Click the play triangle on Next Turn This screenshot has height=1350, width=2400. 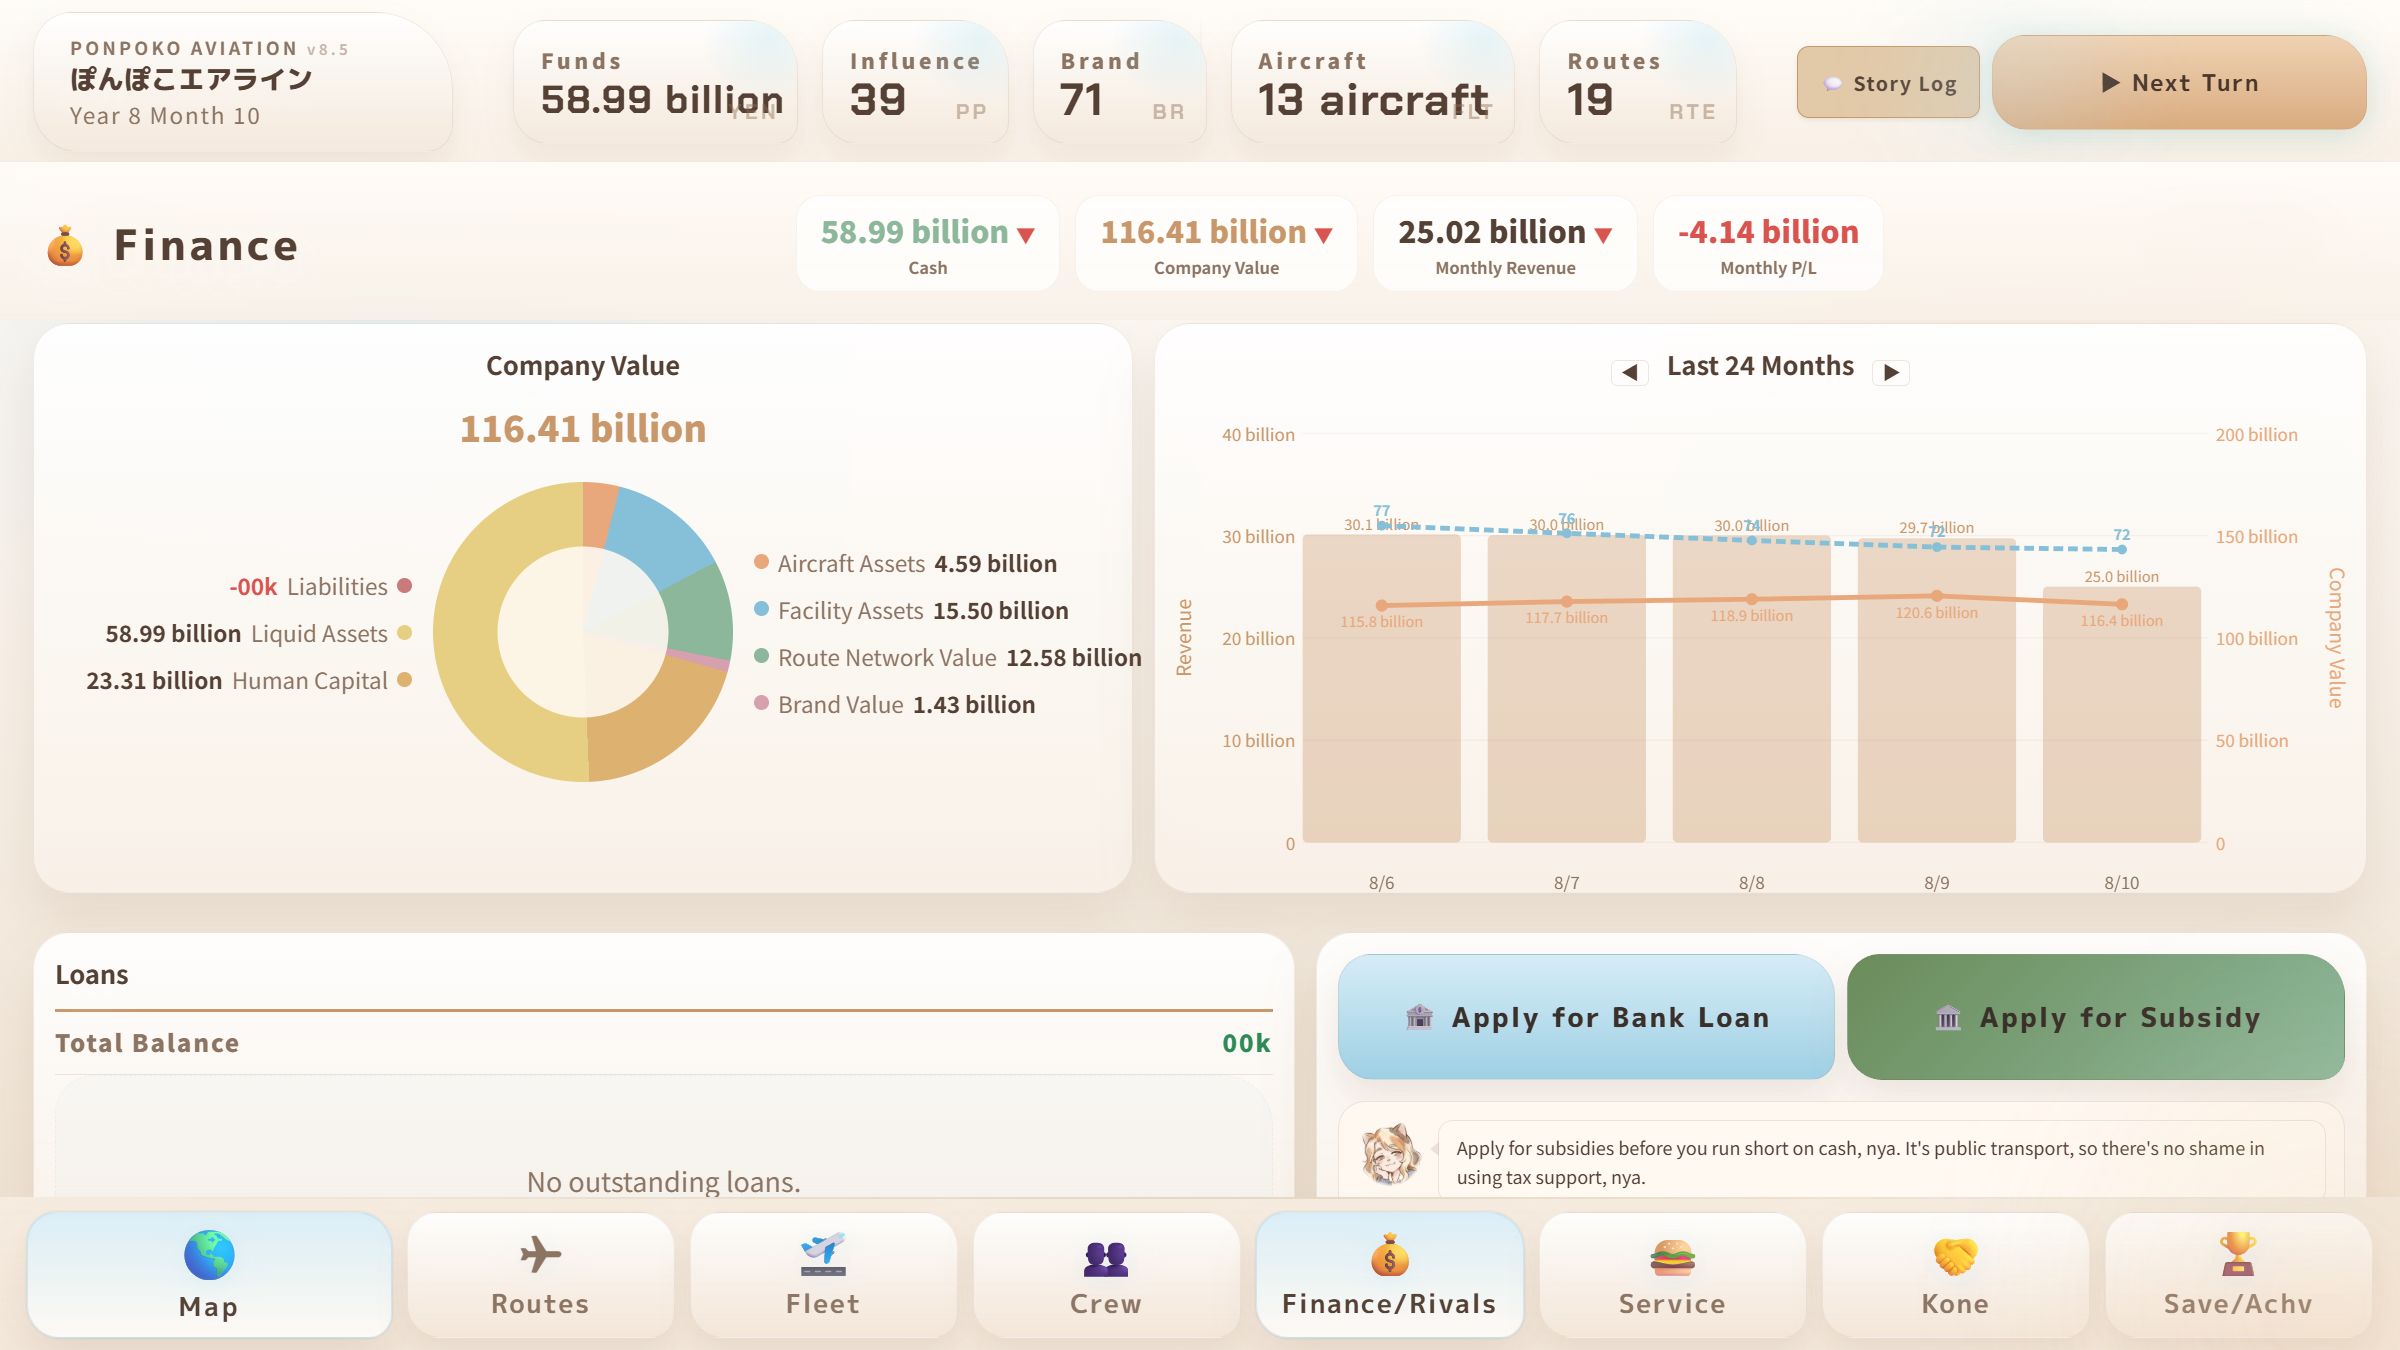[2111, 83]
